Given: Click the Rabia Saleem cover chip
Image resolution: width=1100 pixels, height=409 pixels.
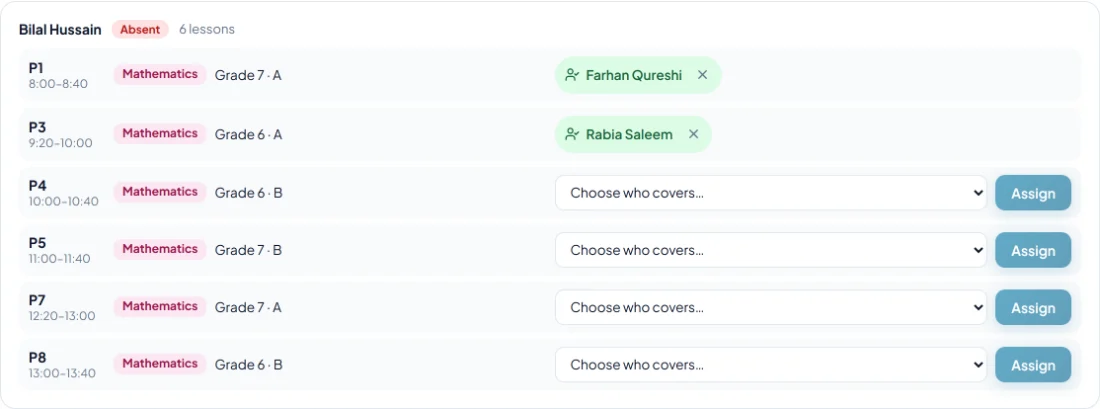Looking at the screenshot, I should [633, 134].
